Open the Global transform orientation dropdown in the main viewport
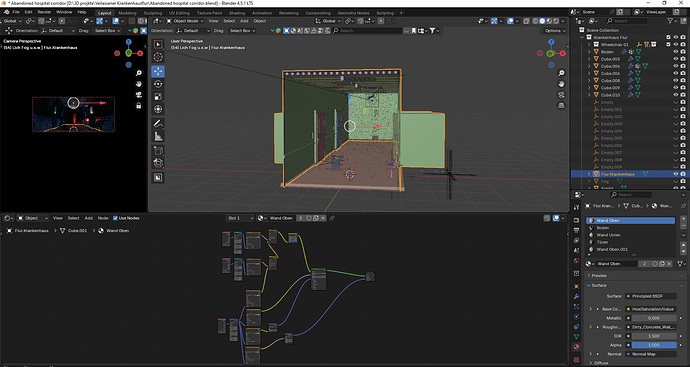The height and width of the screenshot is (367, 690). [x=329, y=21]
